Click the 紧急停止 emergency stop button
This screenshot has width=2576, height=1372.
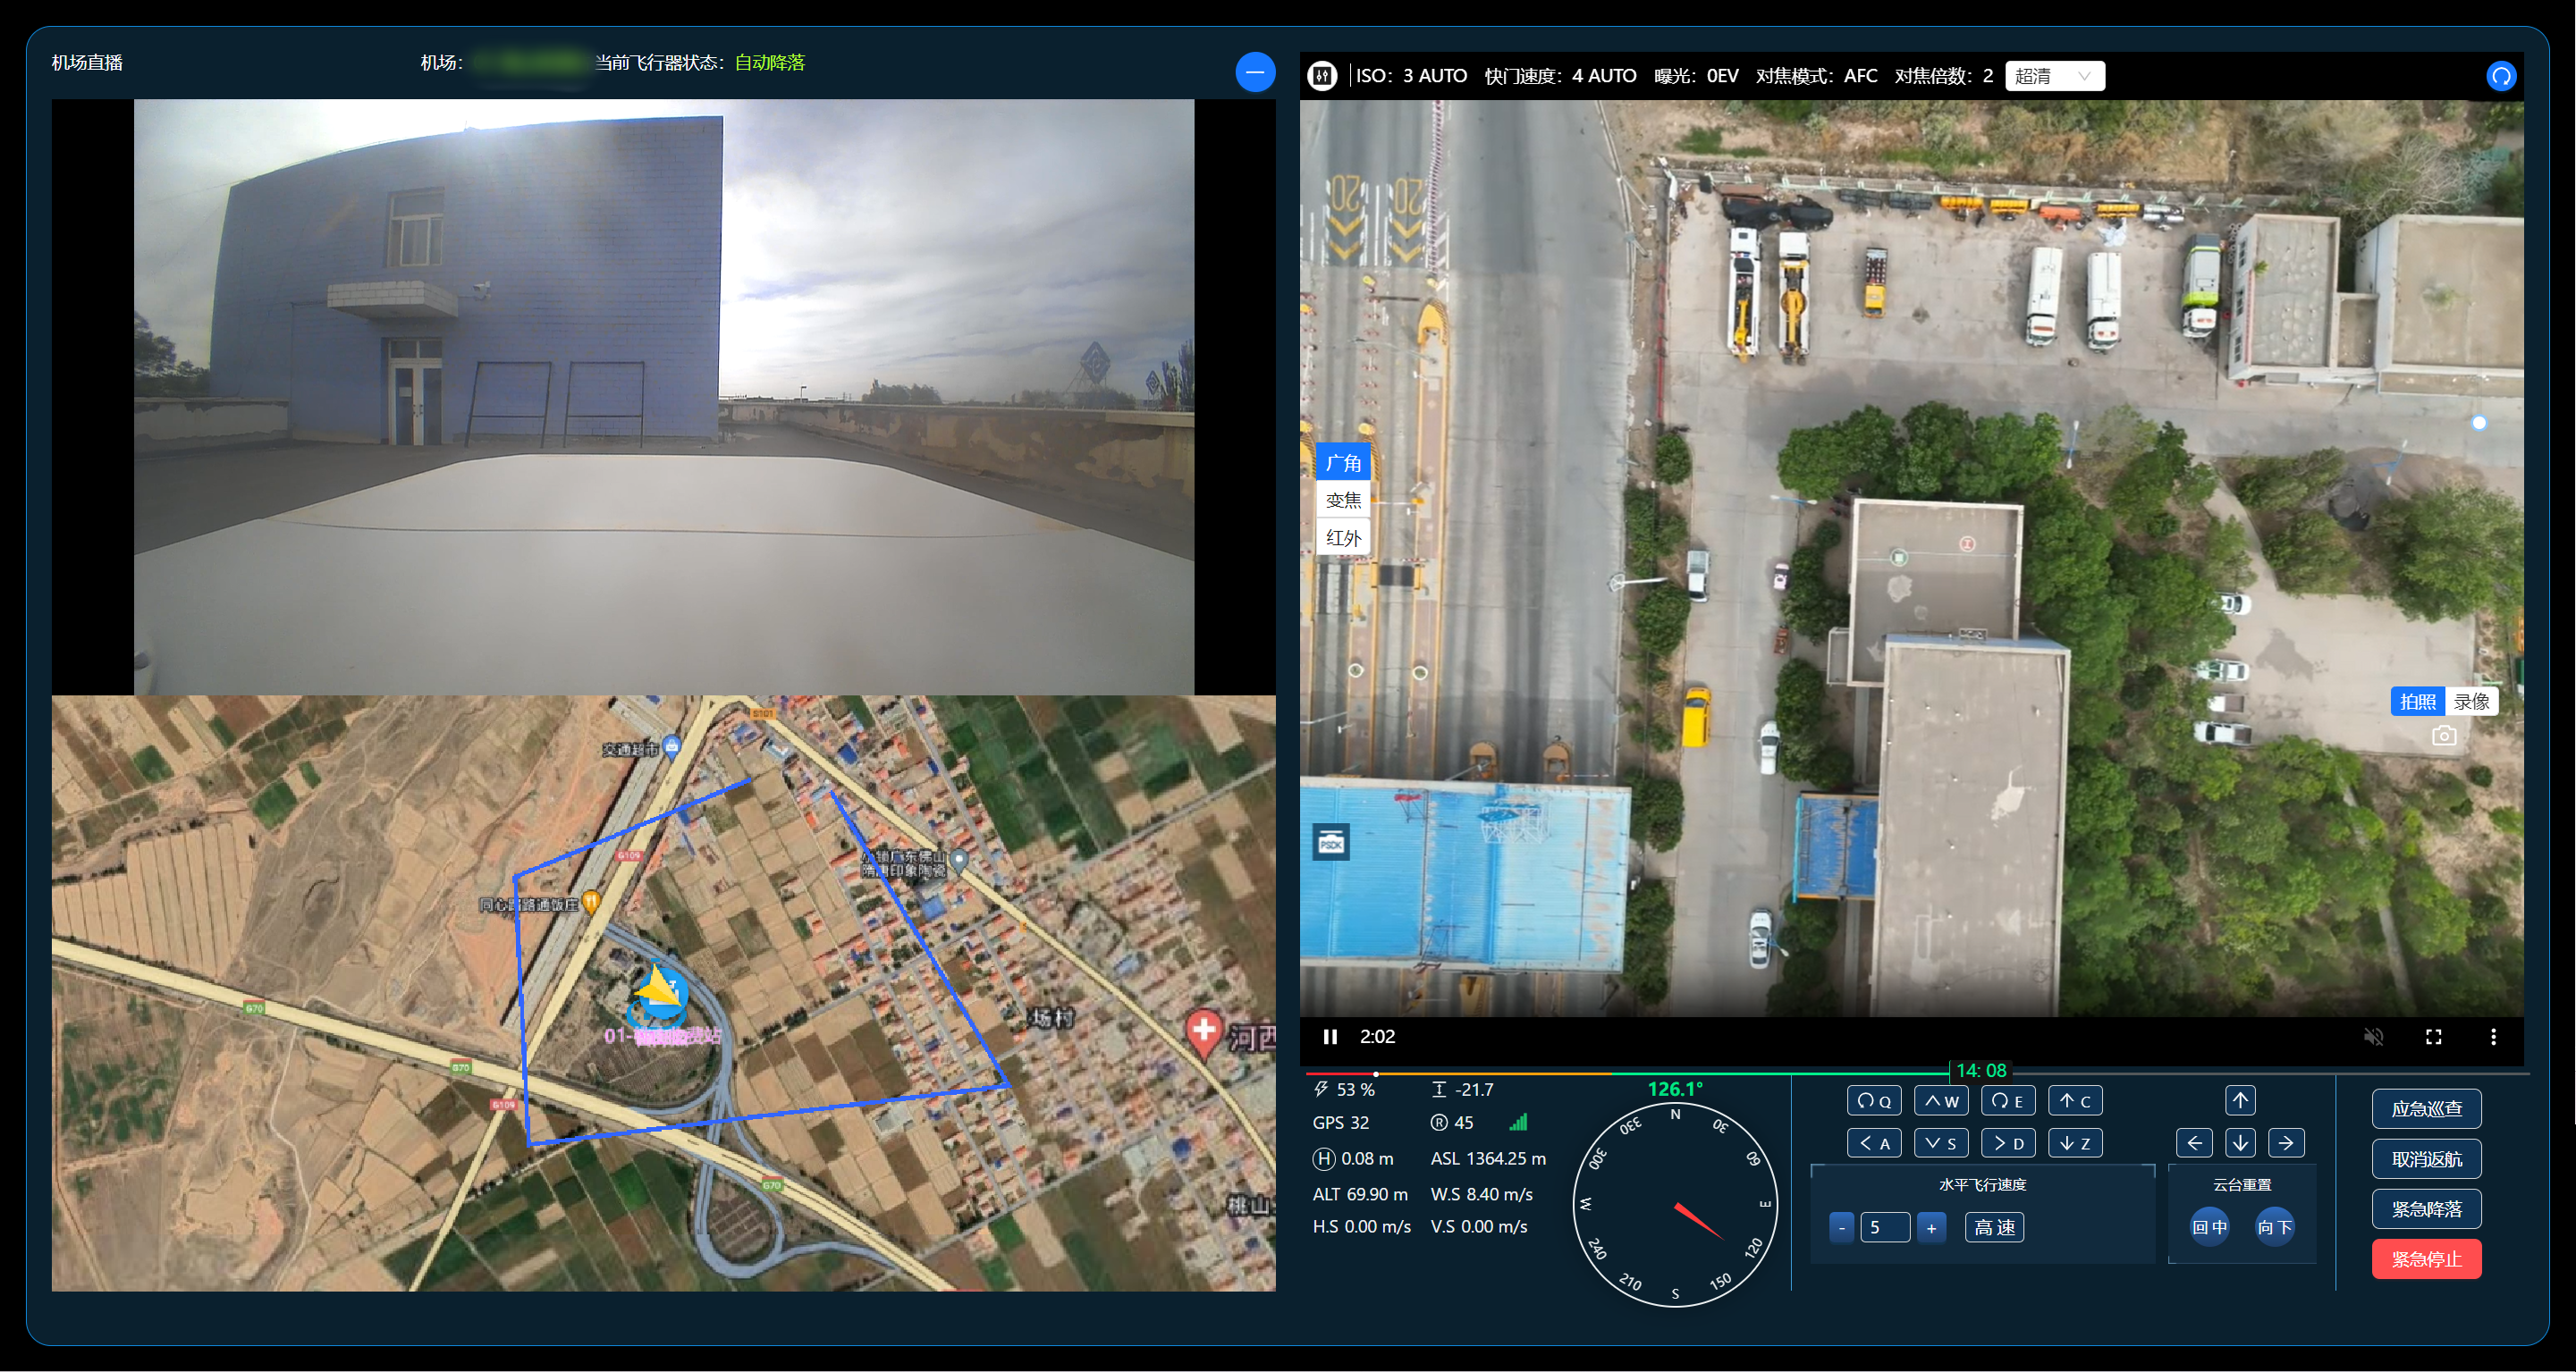tap(2425, 1259)
